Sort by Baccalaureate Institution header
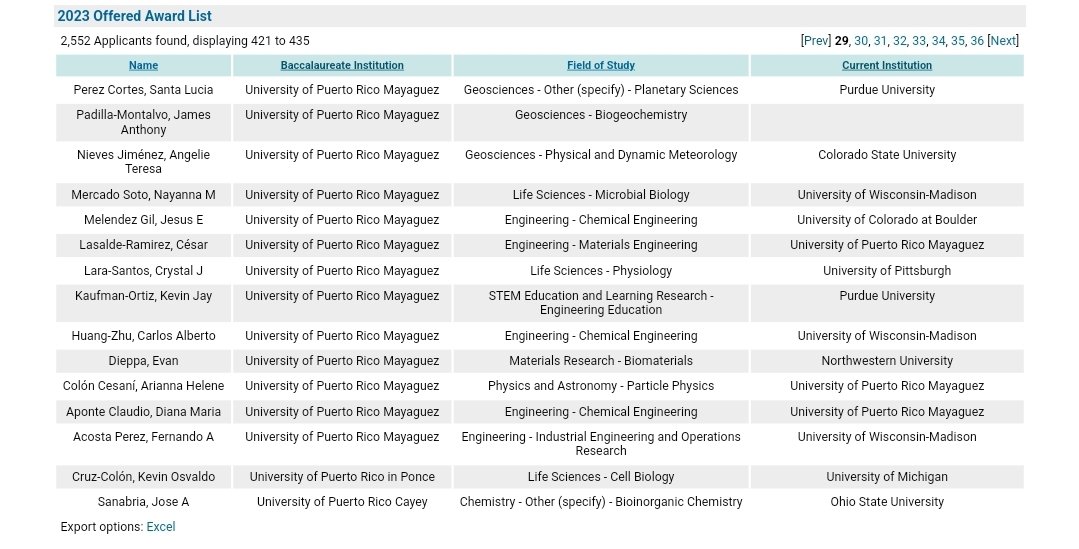This screenshot has height=549, width=1079. 342,65
